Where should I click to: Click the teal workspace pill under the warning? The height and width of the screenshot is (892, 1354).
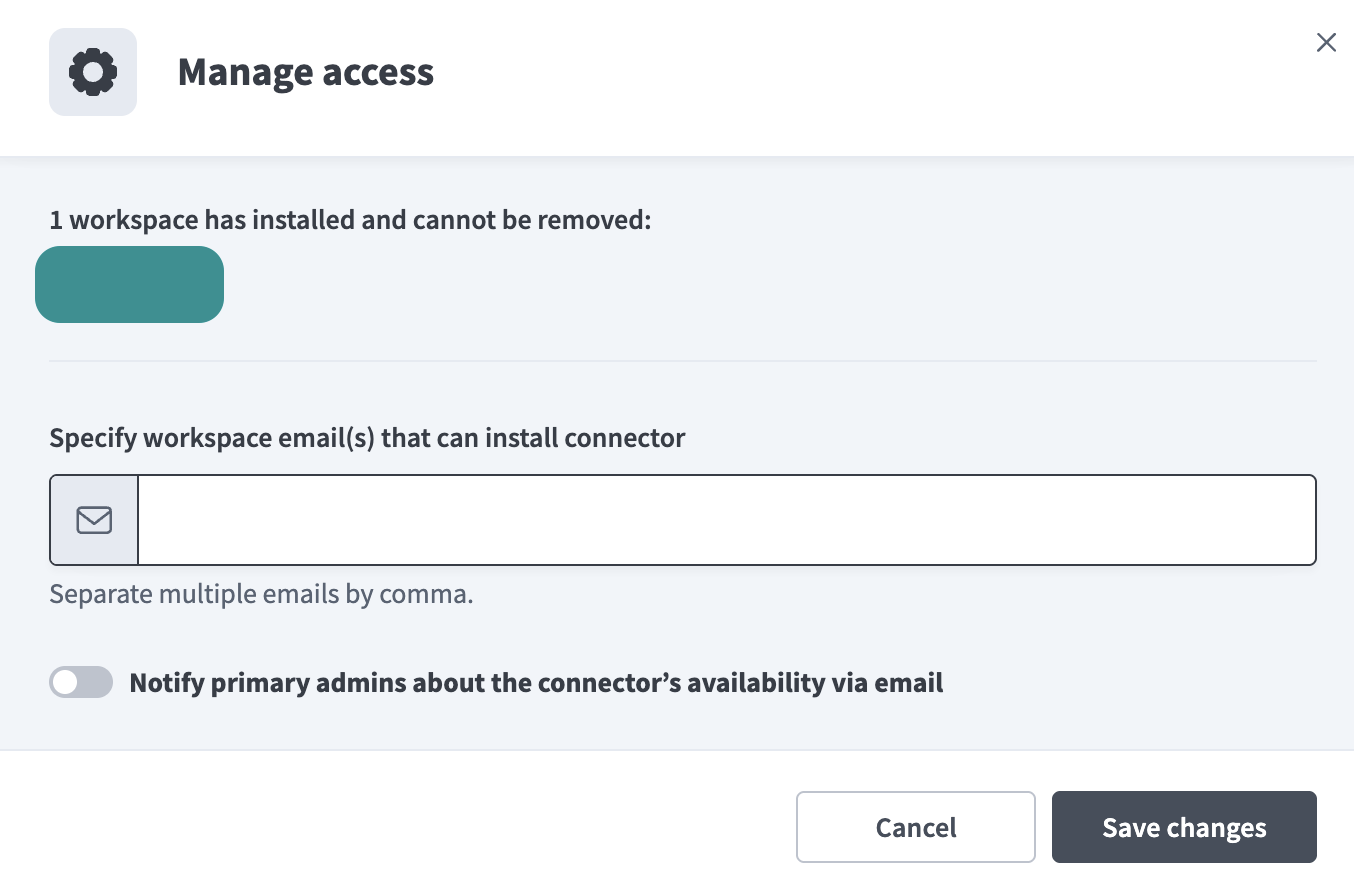click(x=130, y=284)
